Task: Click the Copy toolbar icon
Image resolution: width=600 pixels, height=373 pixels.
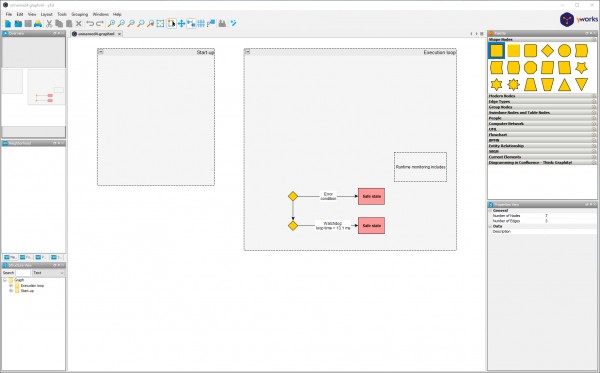Action: pos(59,24)
